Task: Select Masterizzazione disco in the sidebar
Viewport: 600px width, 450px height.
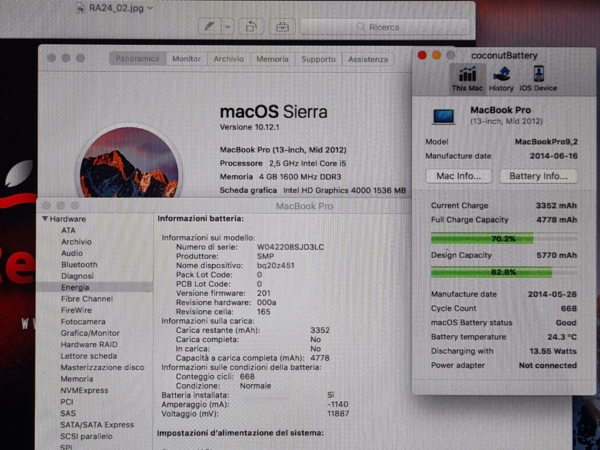Action: pos(103,367)
